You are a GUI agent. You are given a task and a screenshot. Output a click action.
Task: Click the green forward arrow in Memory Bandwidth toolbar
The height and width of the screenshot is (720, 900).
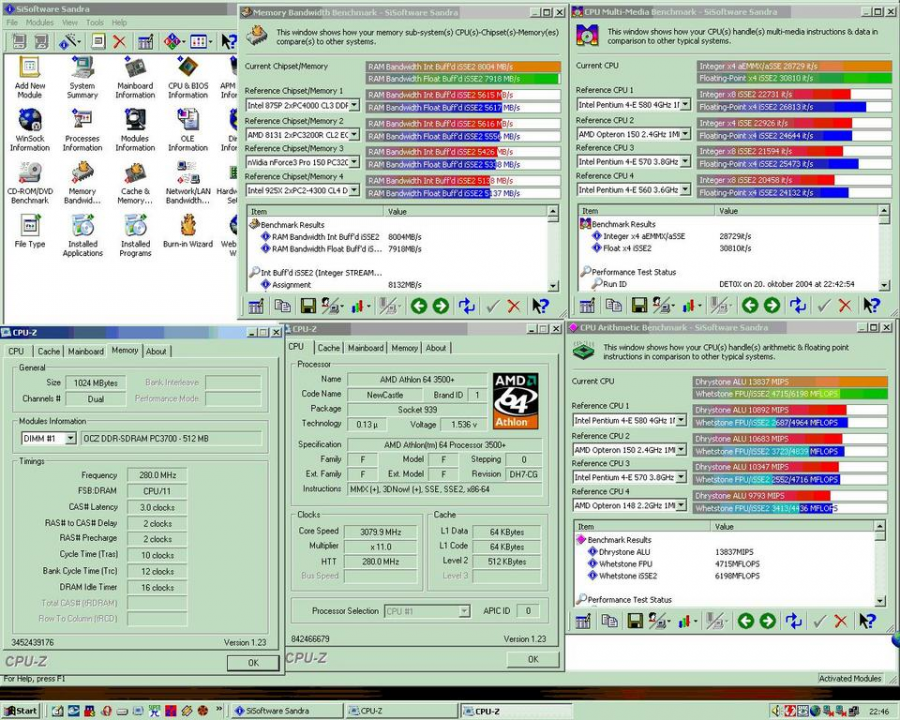click(441, 306)
